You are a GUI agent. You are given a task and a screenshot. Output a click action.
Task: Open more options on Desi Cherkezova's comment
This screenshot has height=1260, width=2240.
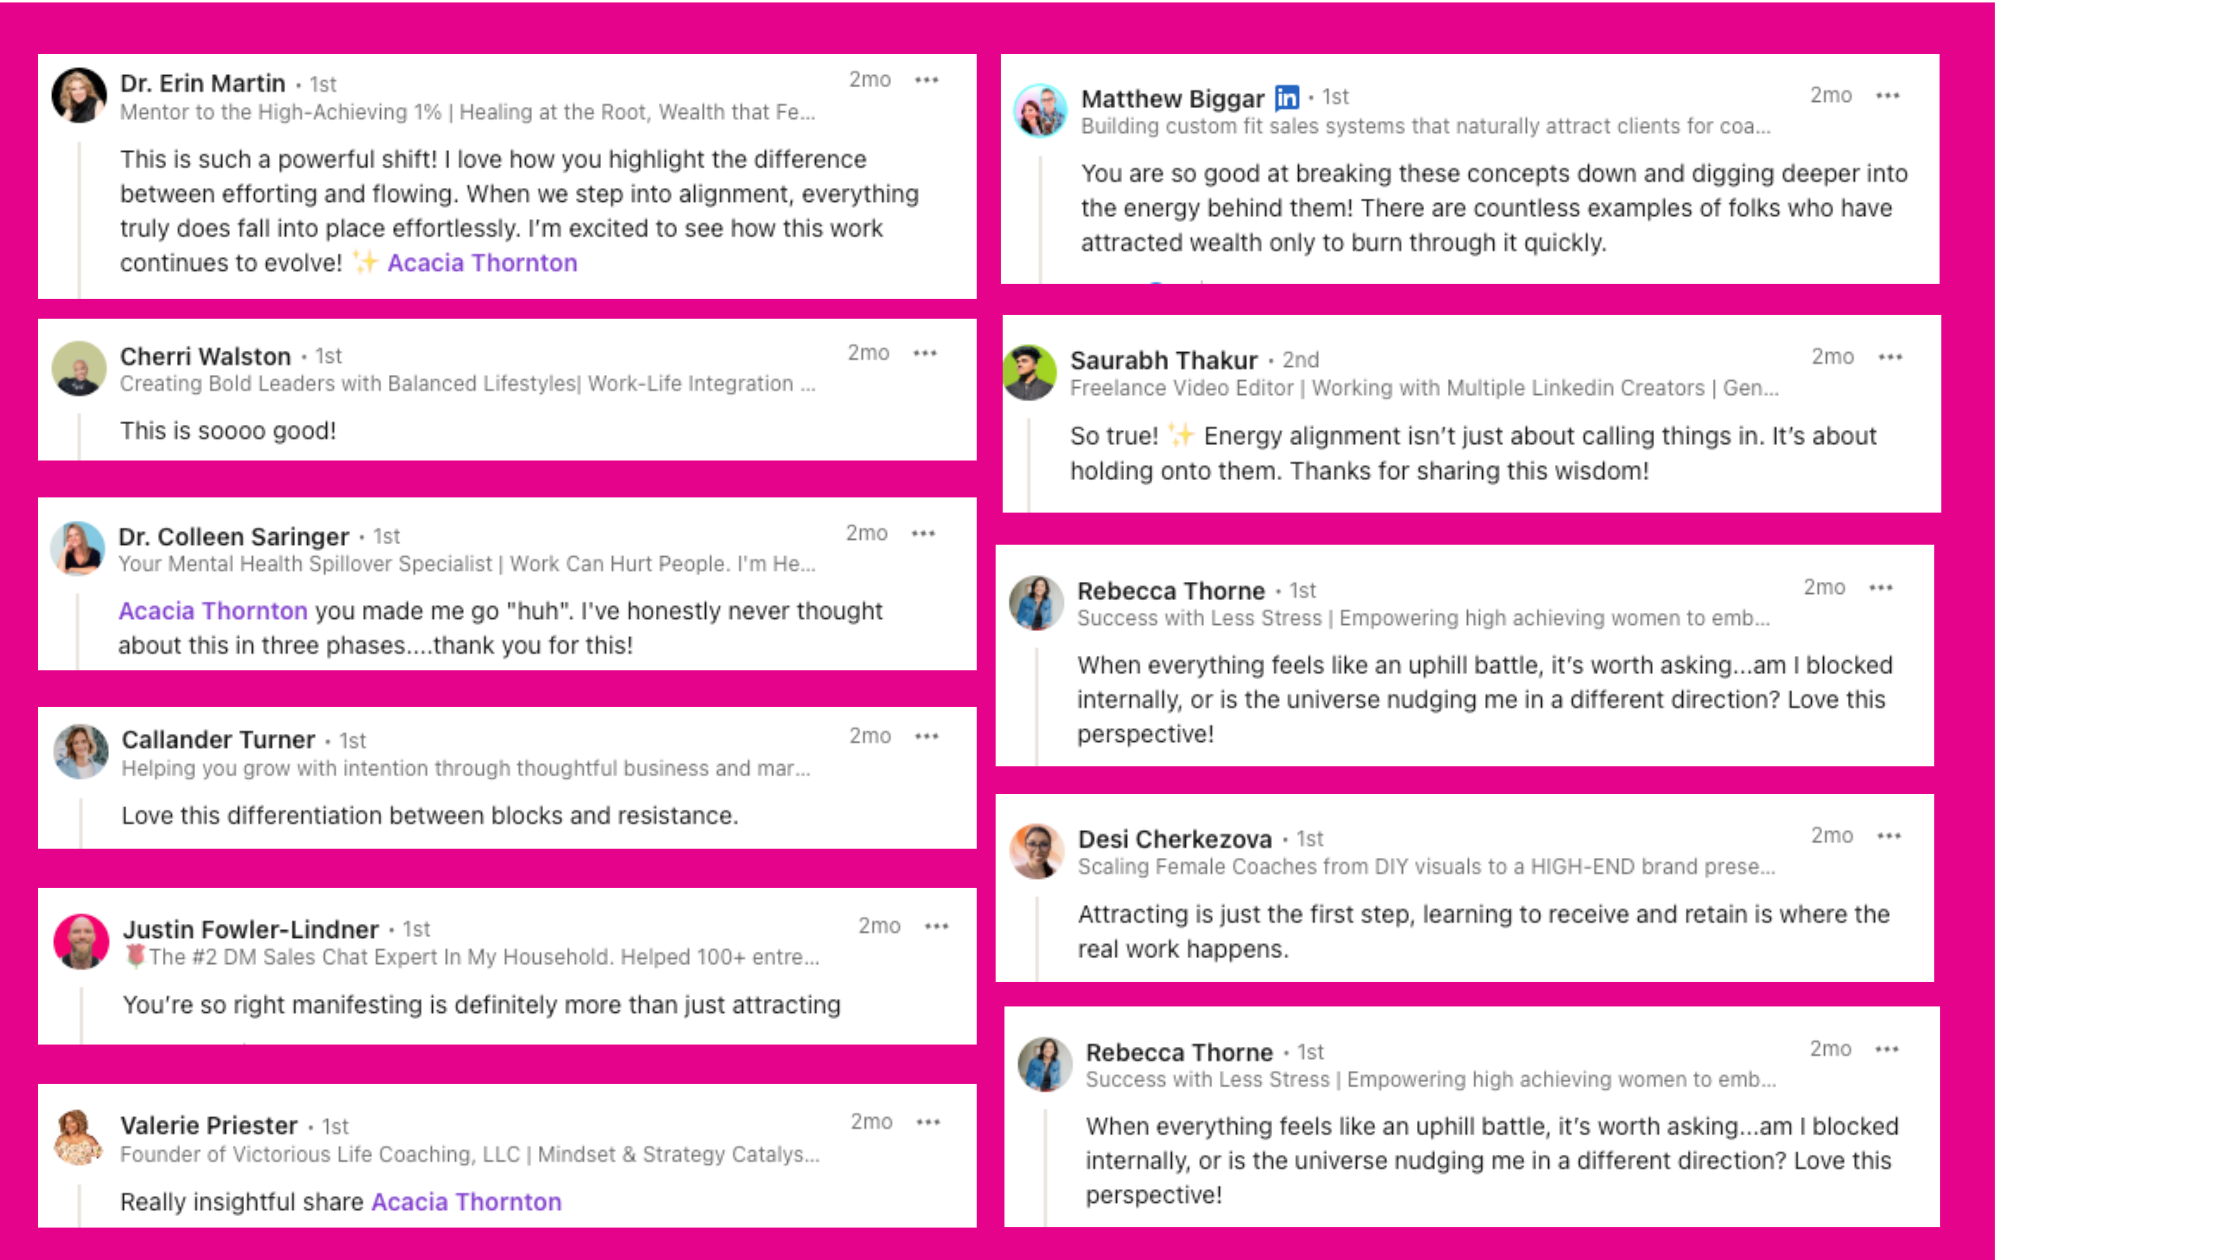1888,836
